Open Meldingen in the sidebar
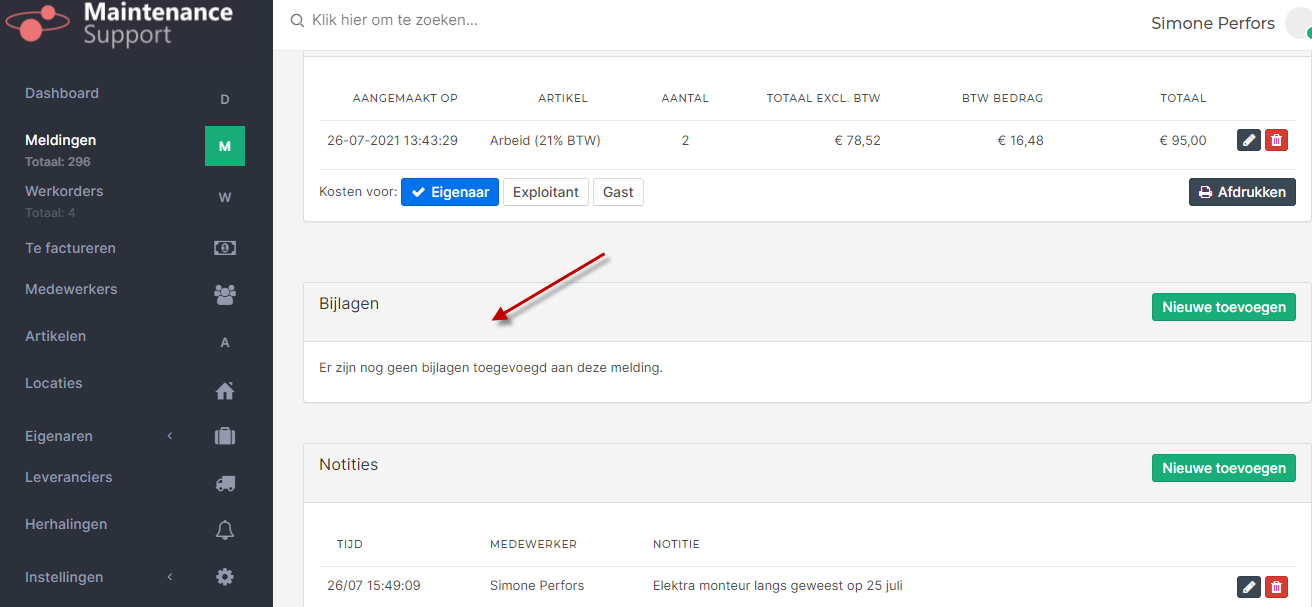This screenshot has width=1312, height=607. [x=61, y=140]
